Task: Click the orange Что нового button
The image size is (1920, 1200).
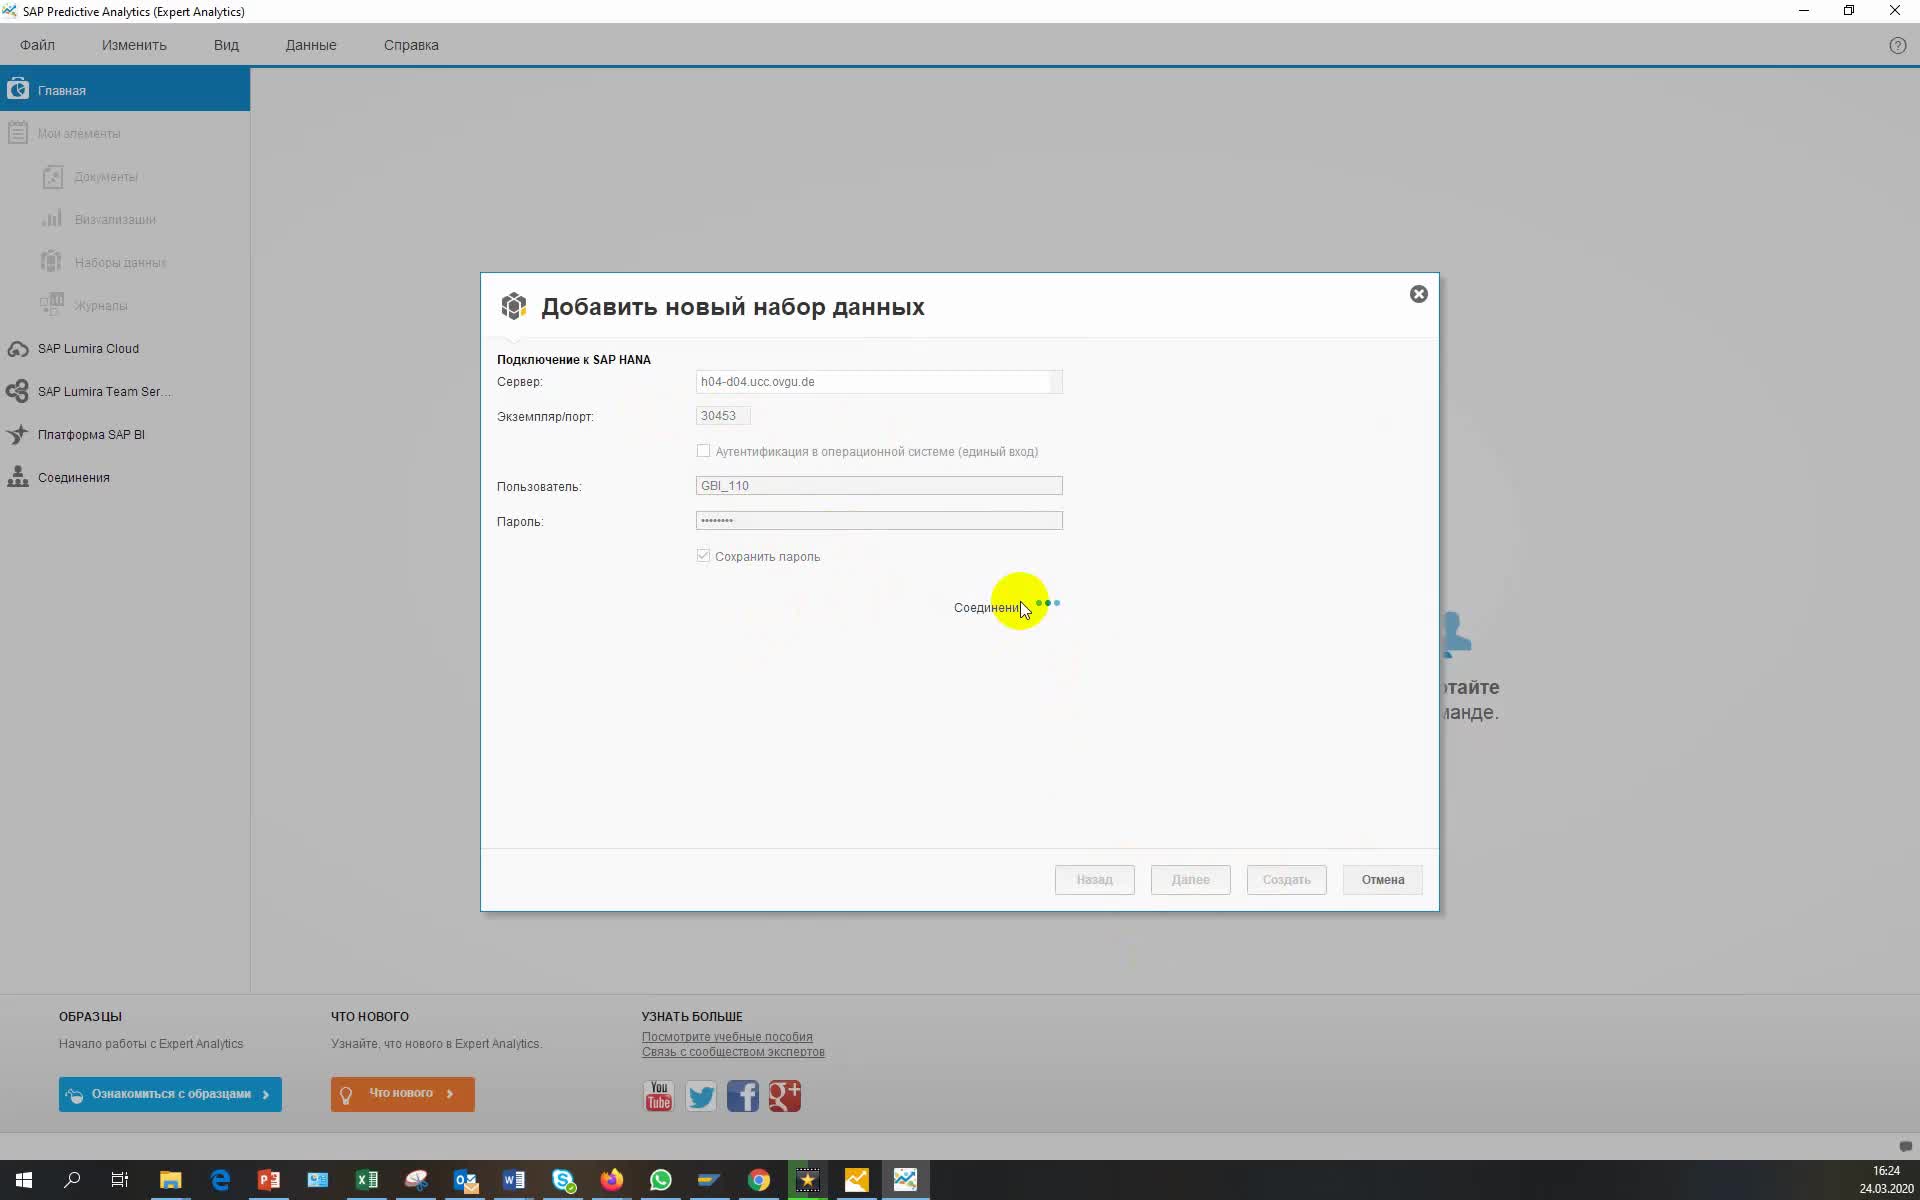Action: click(x=402, y=1094)
